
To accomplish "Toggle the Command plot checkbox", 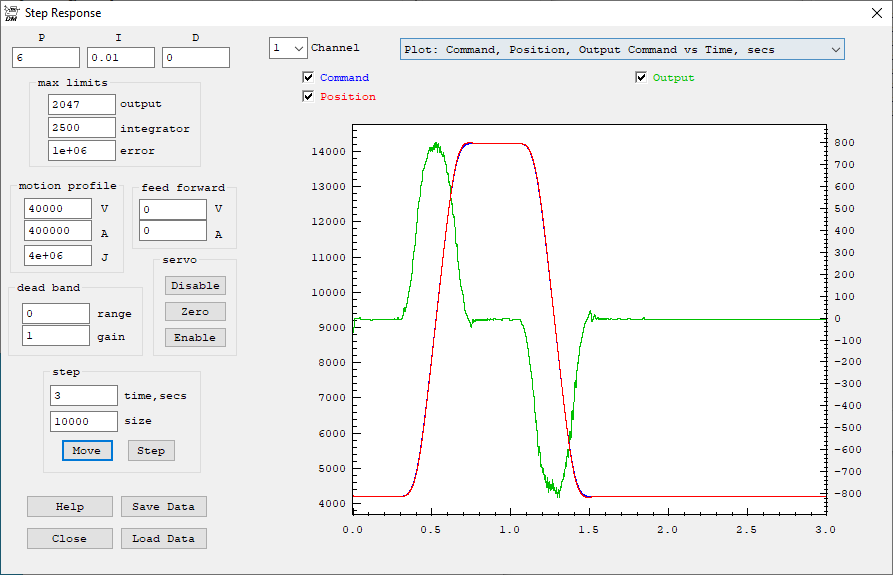I will (309, 77).
